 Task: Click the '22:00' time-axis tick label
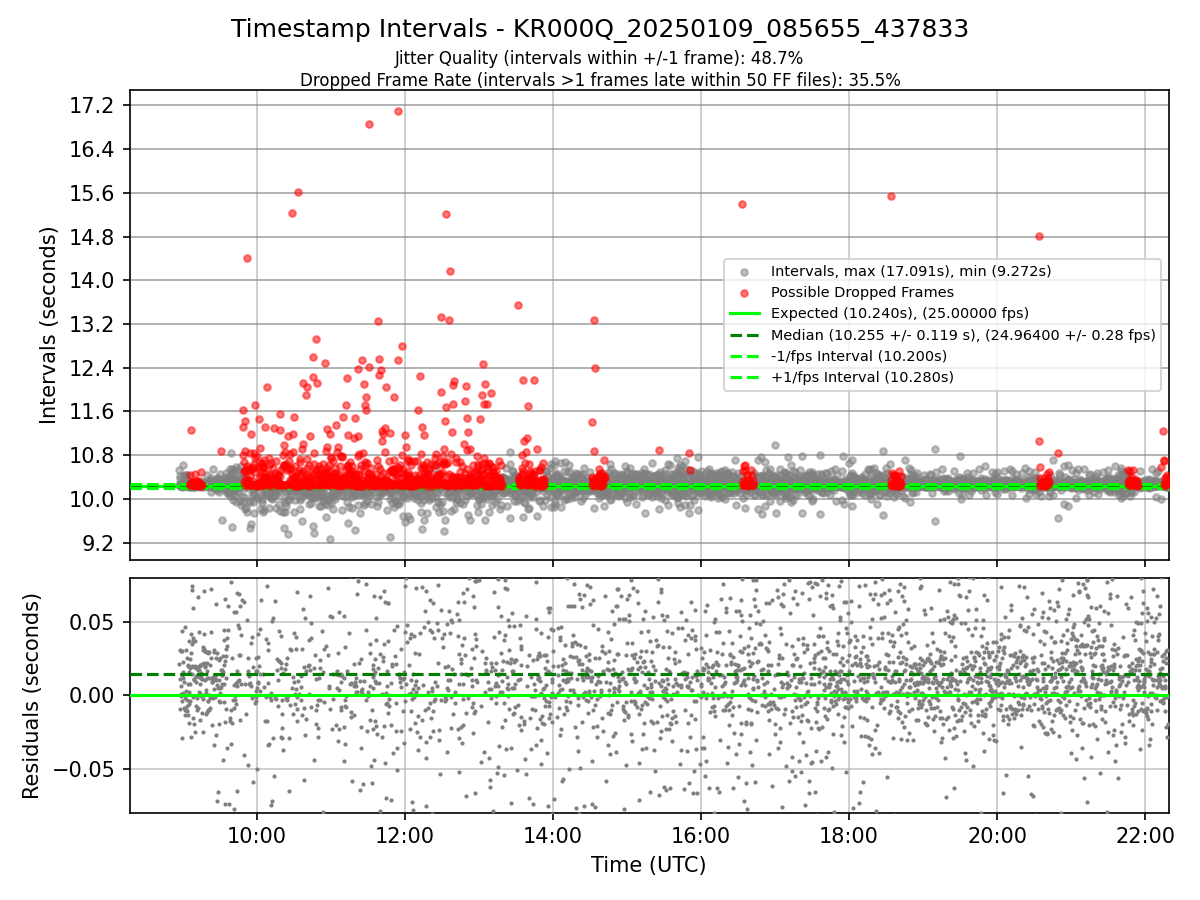click(x=1145, y=836)
